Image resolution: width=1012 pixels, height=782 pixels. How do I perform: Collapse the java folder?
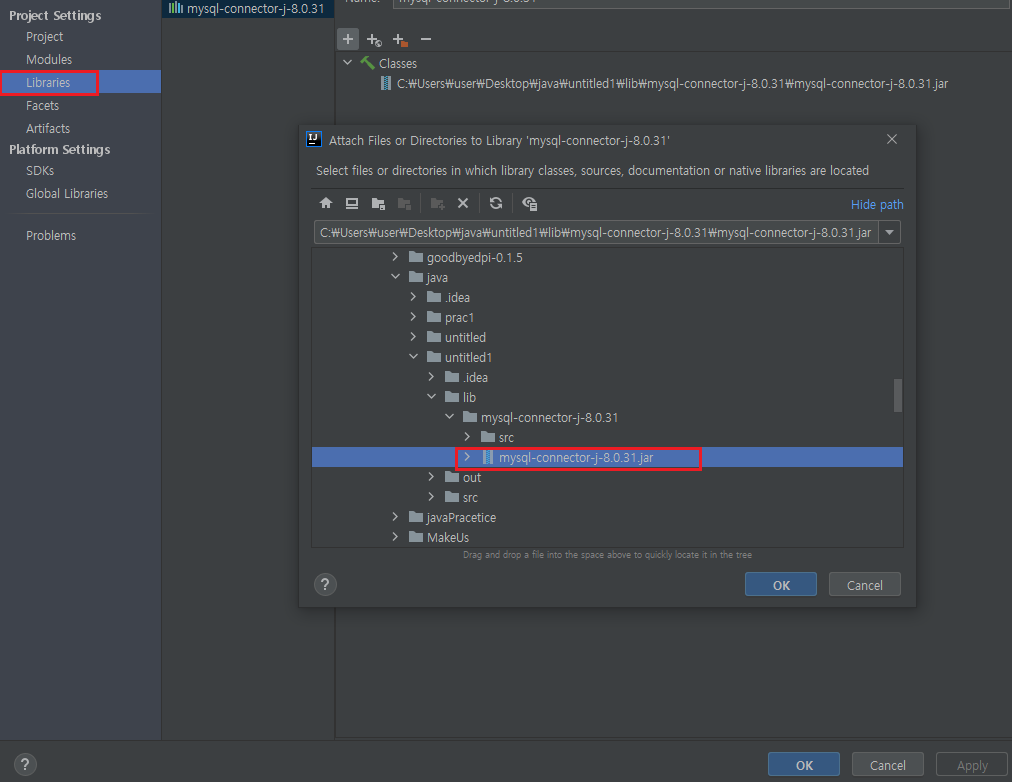(x=395, y=277)
